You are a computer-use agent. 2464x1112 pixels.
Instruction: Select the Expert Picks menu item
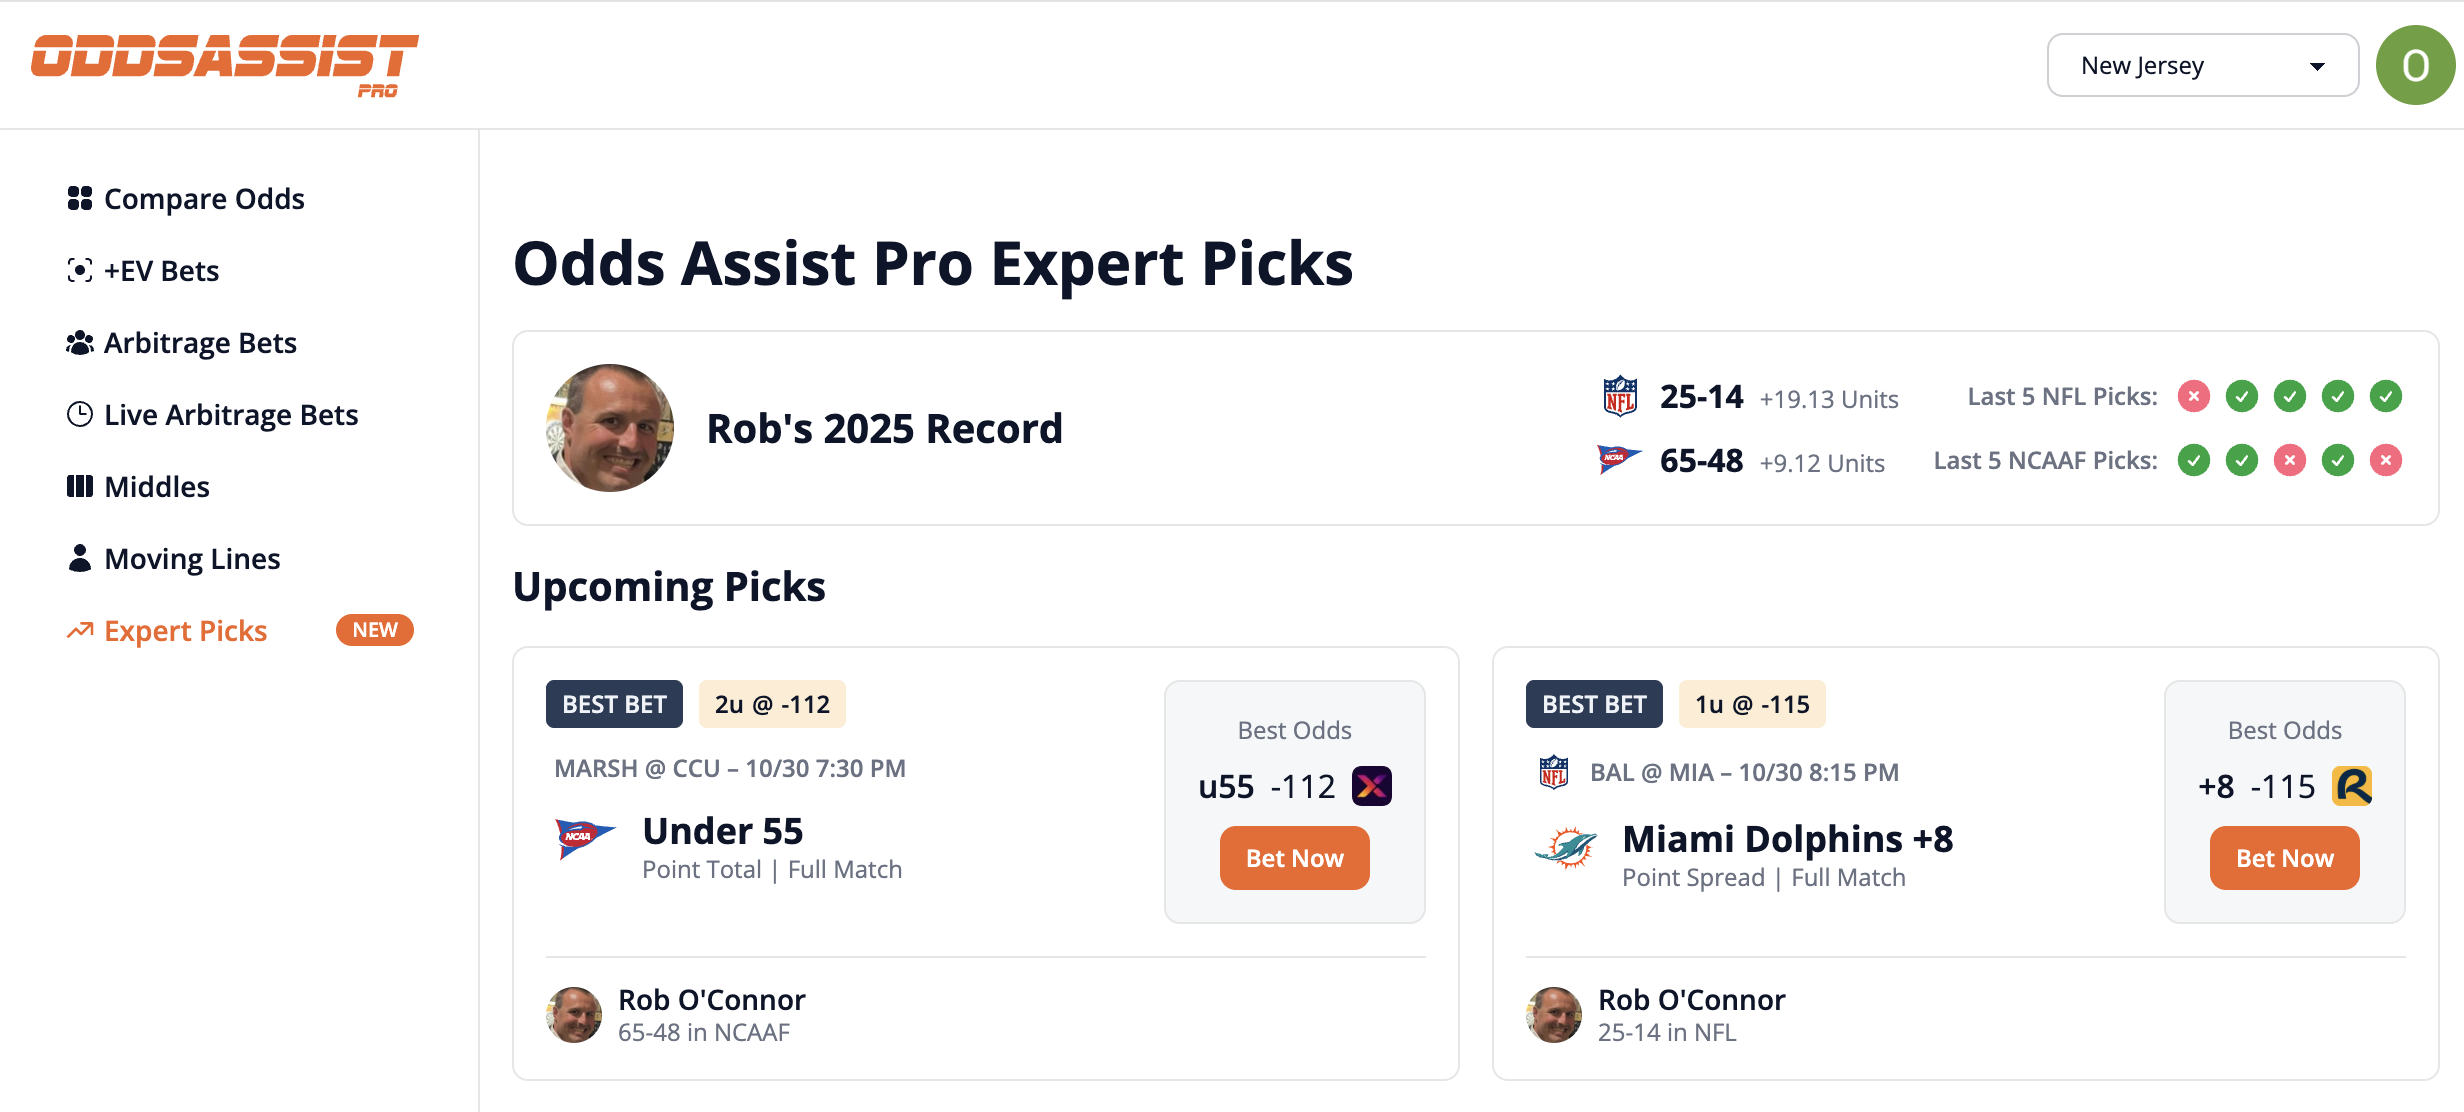click(x=185, y=630)
